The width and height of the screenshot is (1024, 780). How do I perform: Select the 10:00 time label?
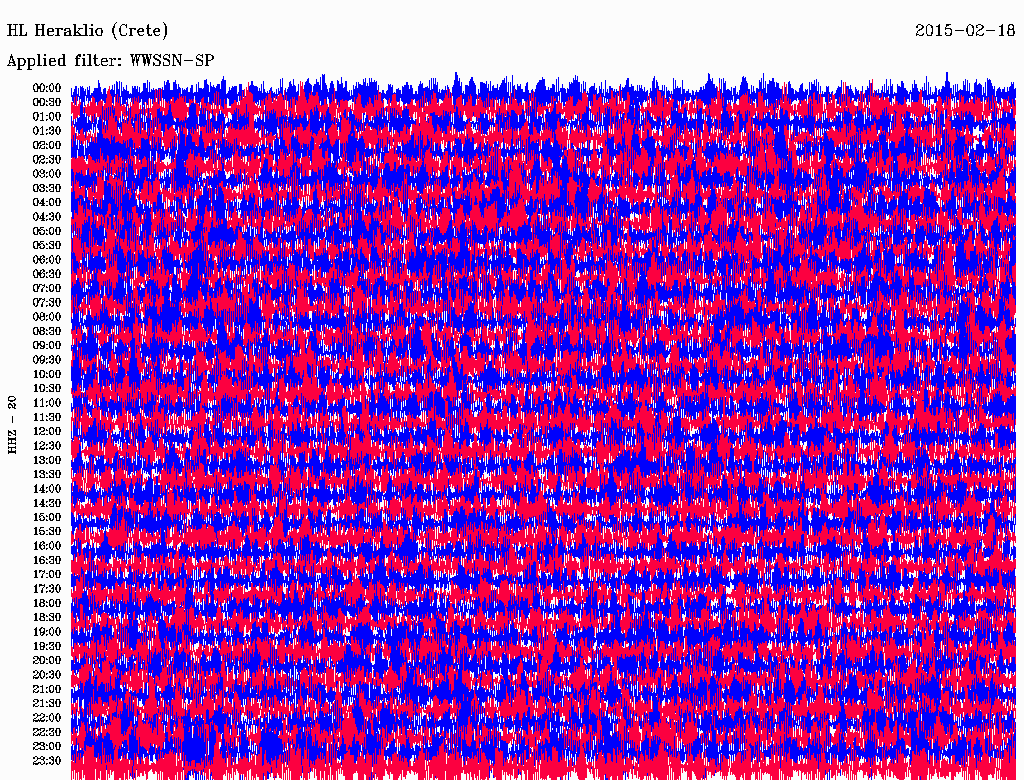pyautogui.click(x=46, y=374)
